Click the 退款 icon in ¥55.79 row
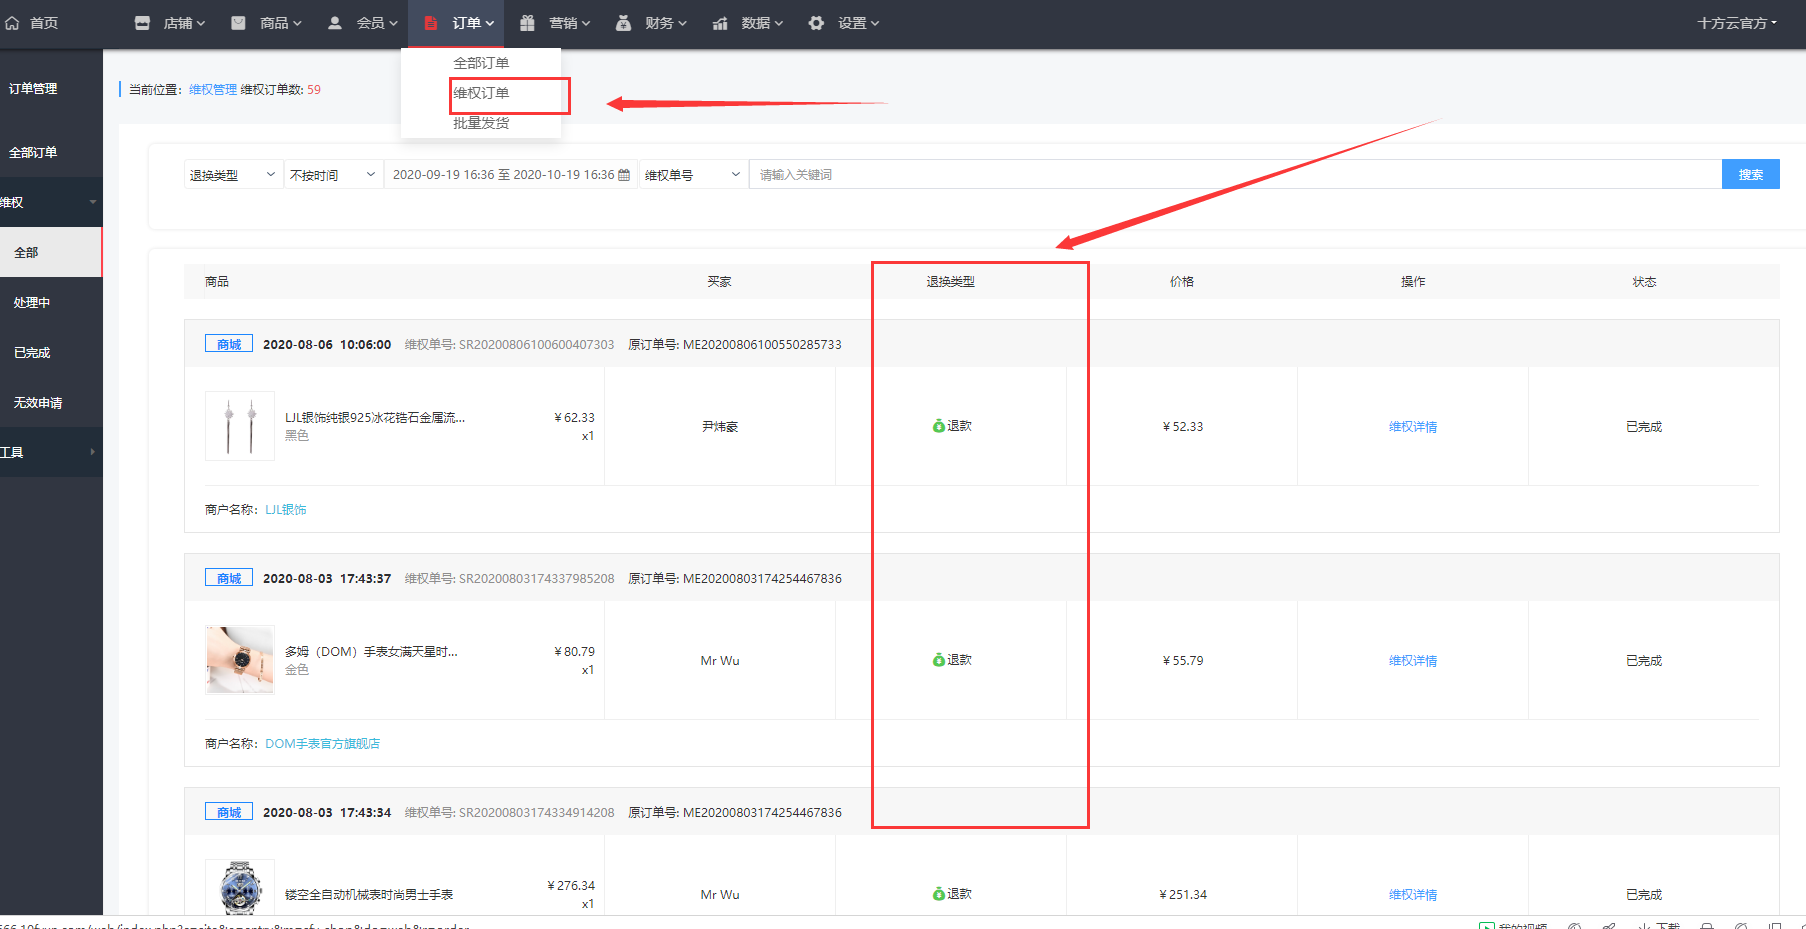Screen dimensions: 1806x929 pyautogui.click(x=939, y=660)
